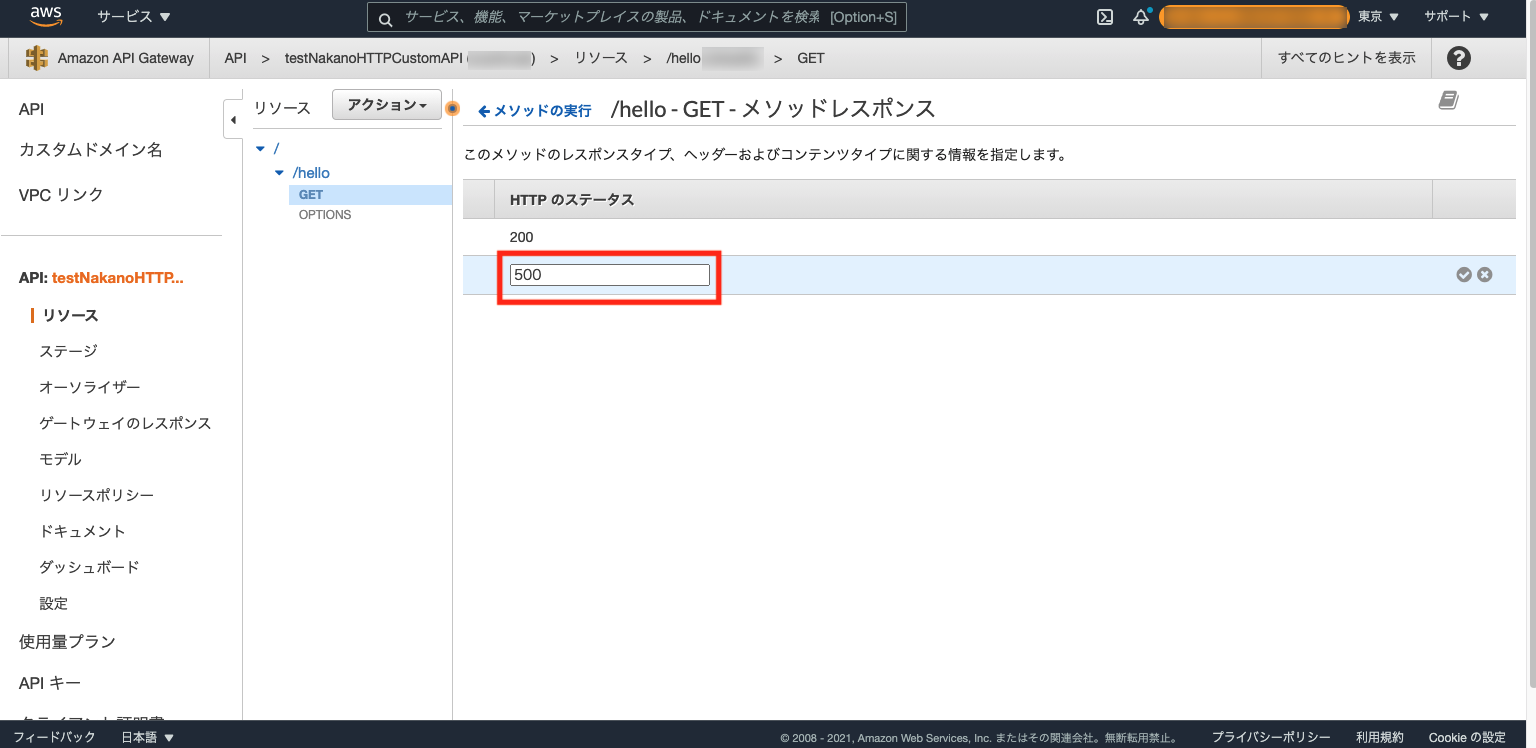Open ドキュメント in API navigation
The image size is (1536, 748).
tap(82, 531)
